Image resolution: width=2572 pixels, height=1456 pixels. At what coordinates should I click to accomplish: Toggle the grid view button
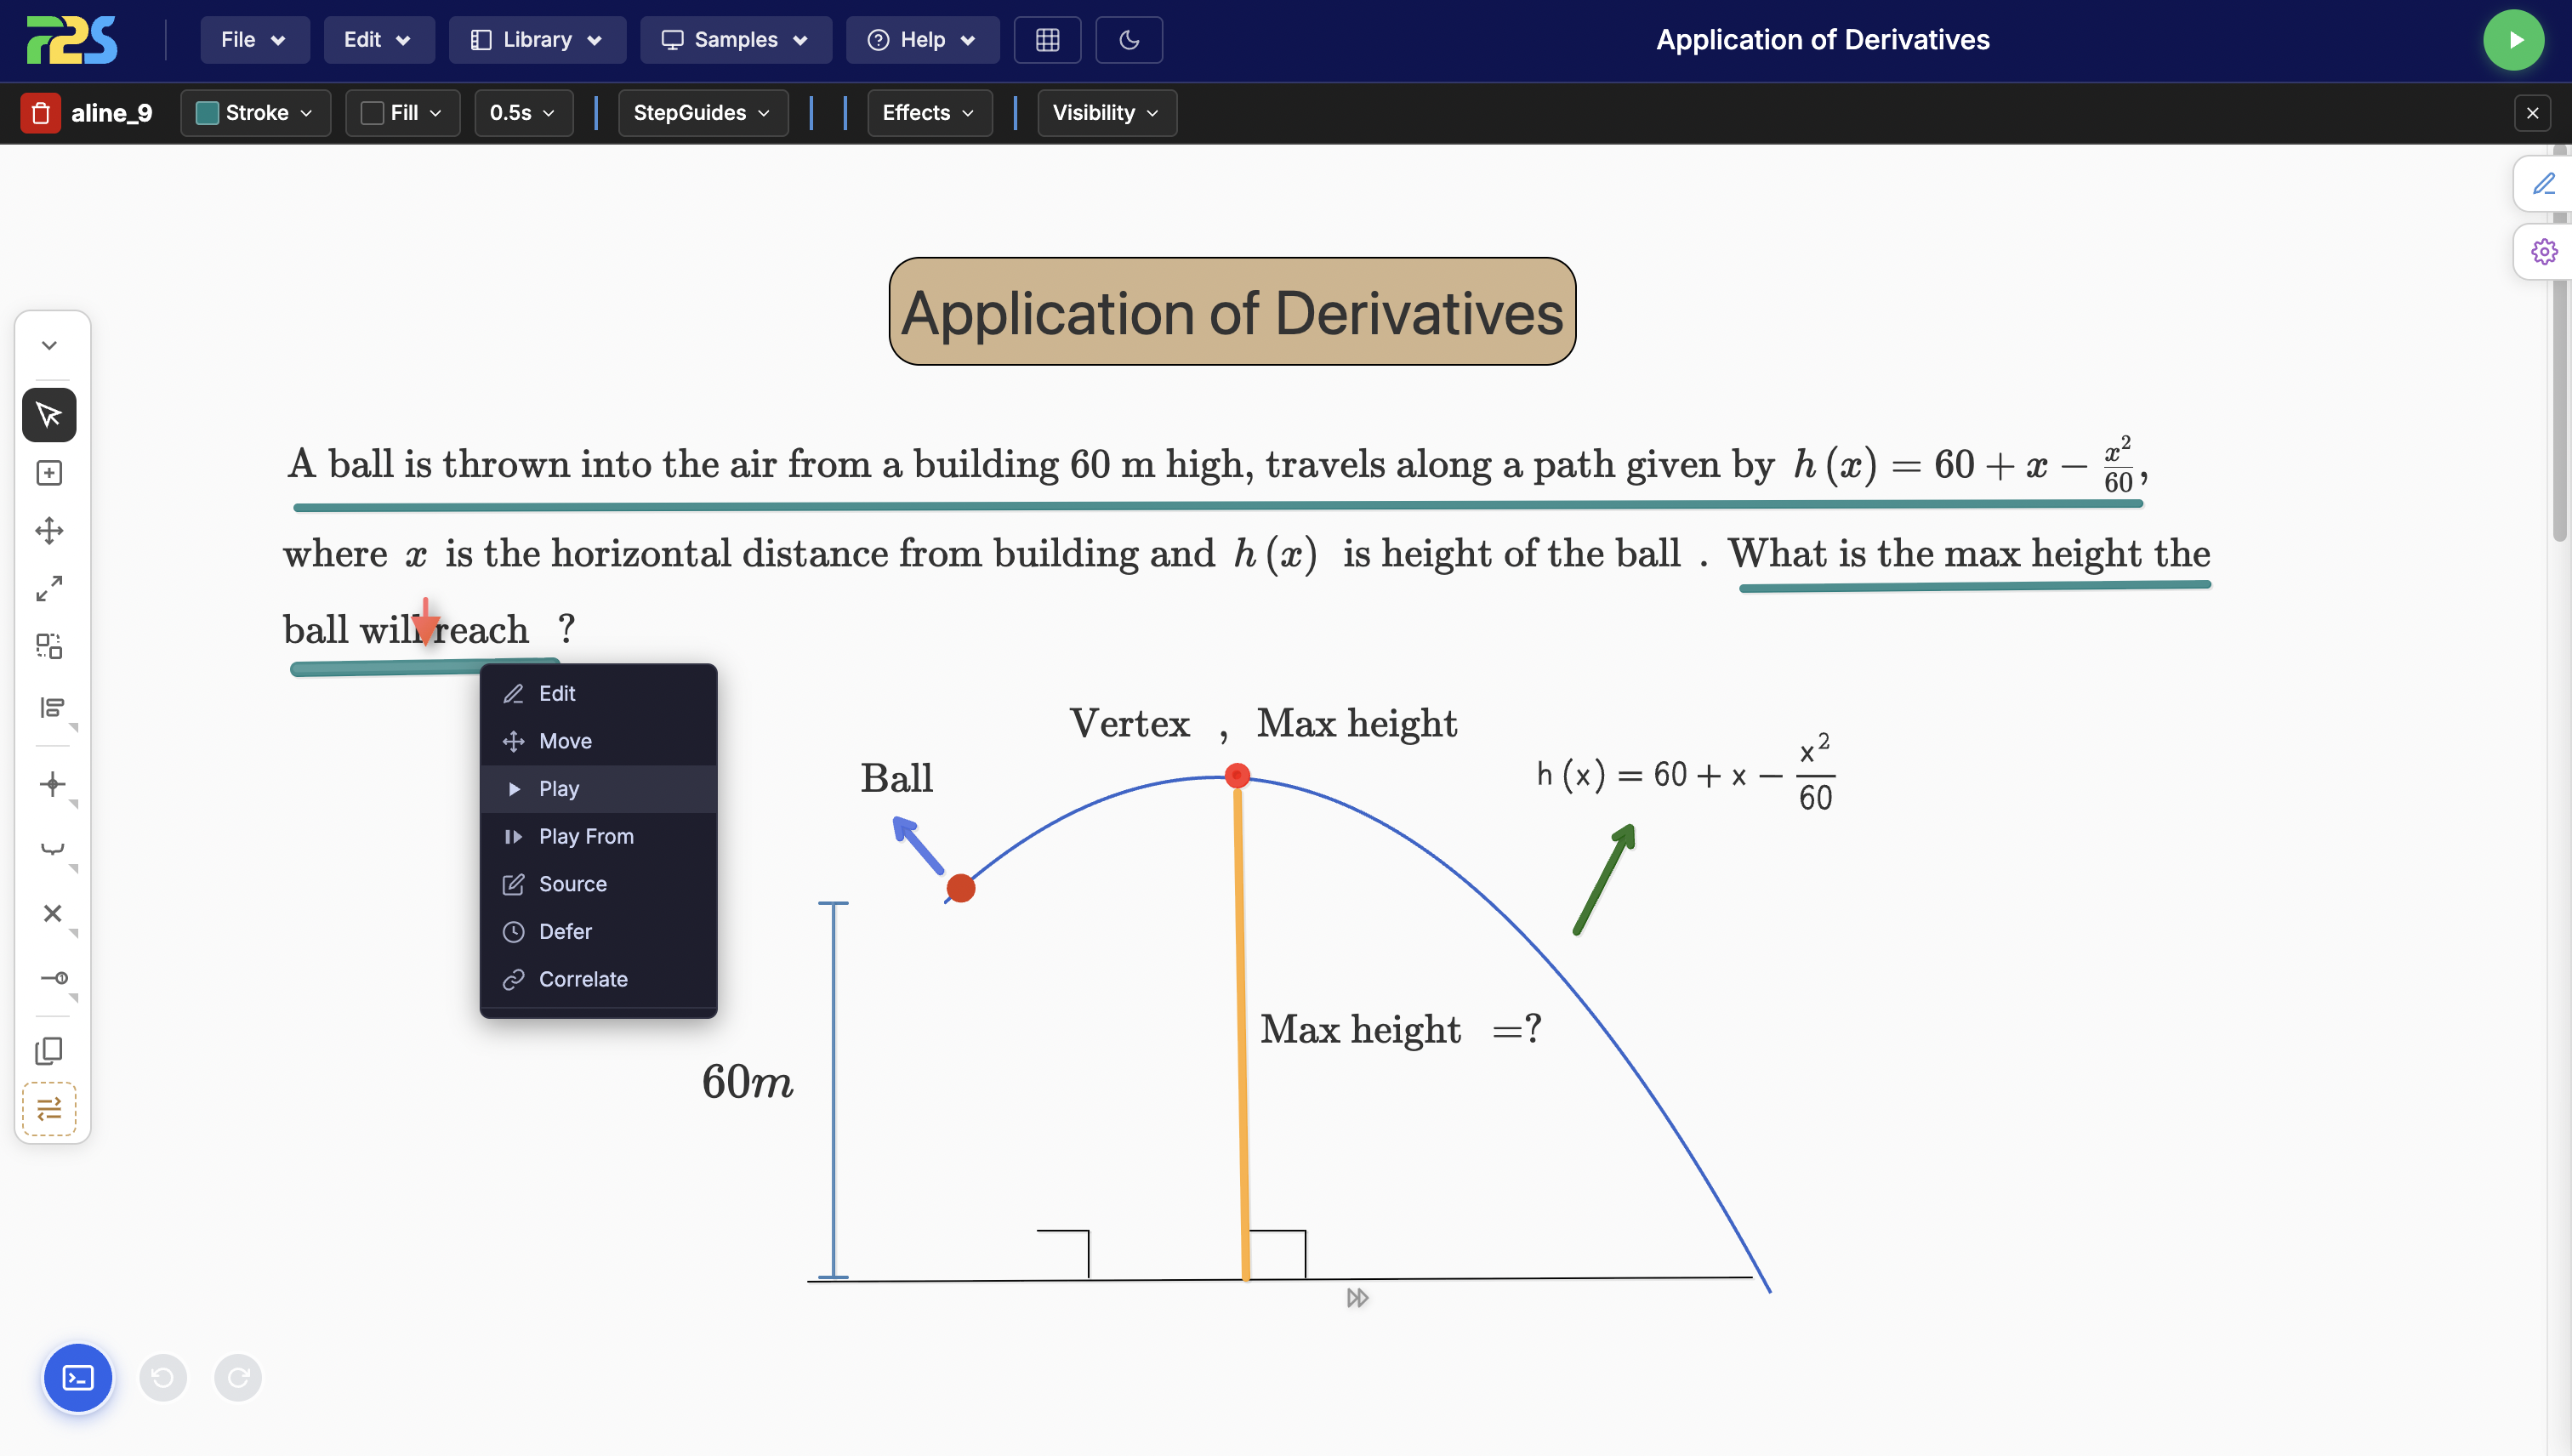point(1047,40)
